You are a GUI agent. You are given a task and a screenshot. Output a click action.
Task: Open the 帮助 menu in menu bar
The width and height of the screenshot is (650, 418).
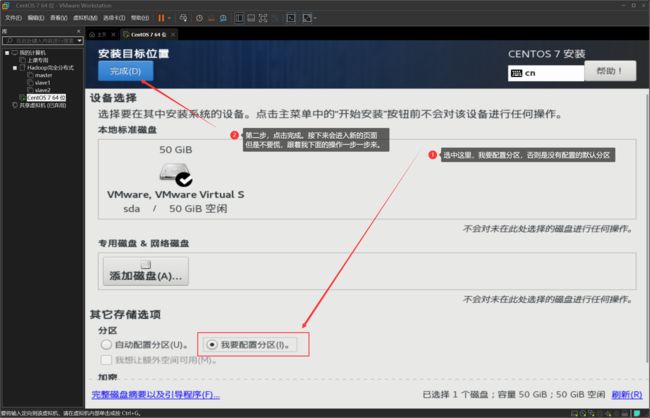(140, 18)
